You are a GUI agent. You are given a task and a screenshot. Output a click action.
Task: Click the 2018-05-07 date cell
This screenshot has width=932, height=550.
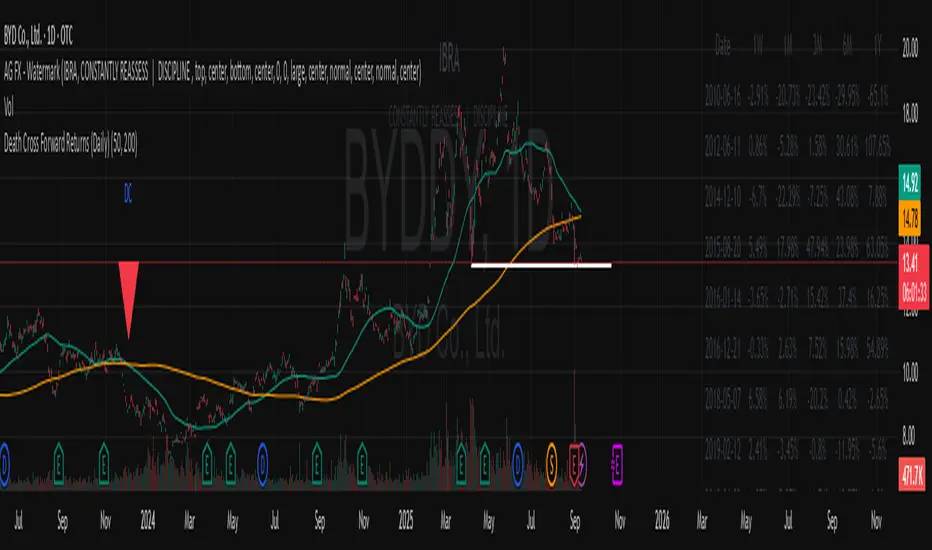click(x=723, y=398)
